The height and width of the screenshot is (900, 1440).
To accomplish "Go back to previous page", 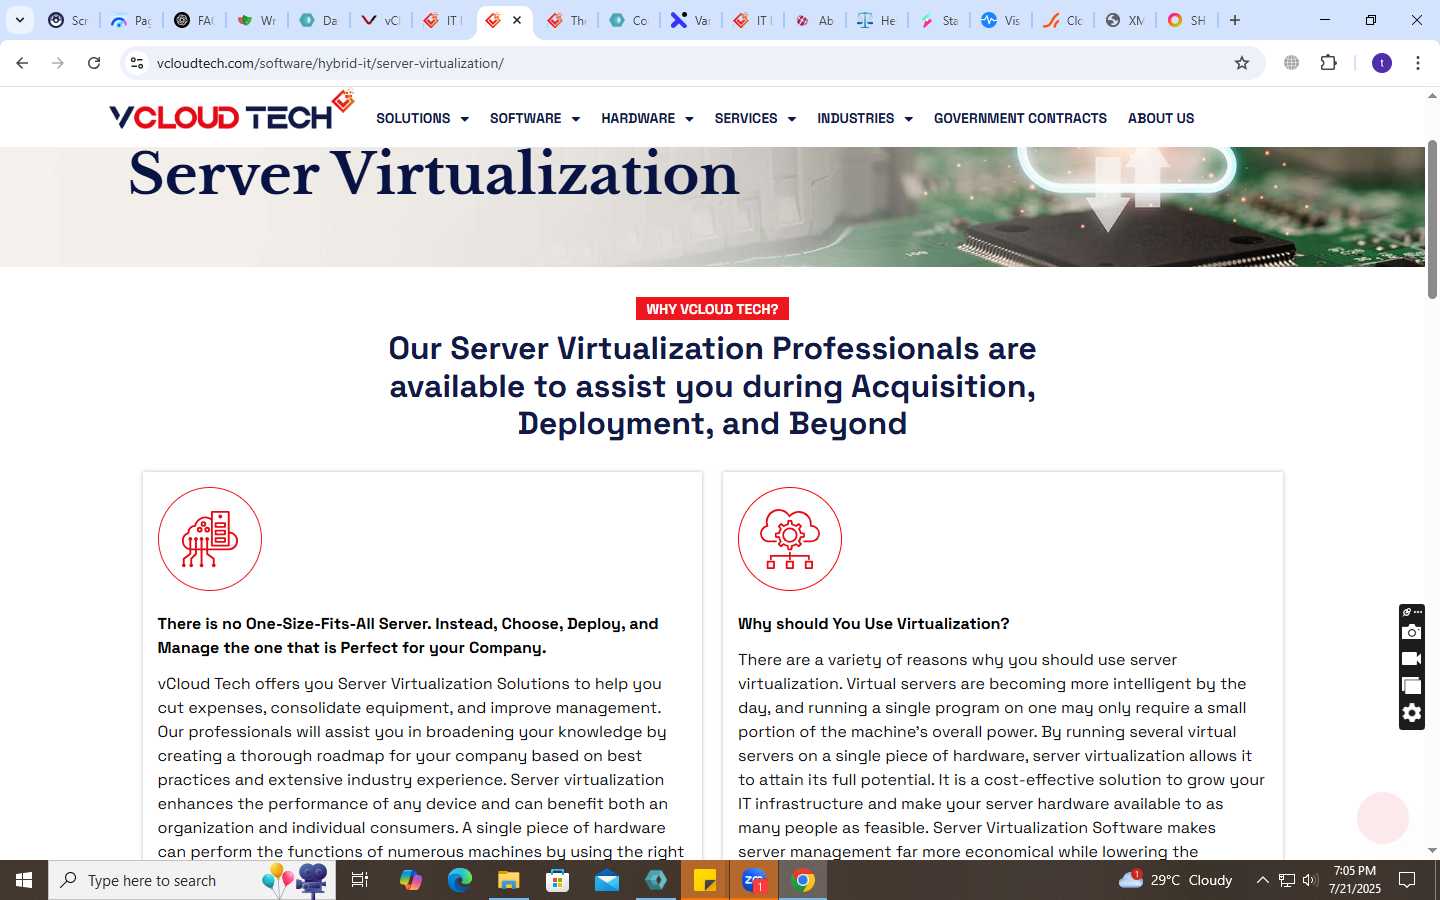I will pos(22,63).
